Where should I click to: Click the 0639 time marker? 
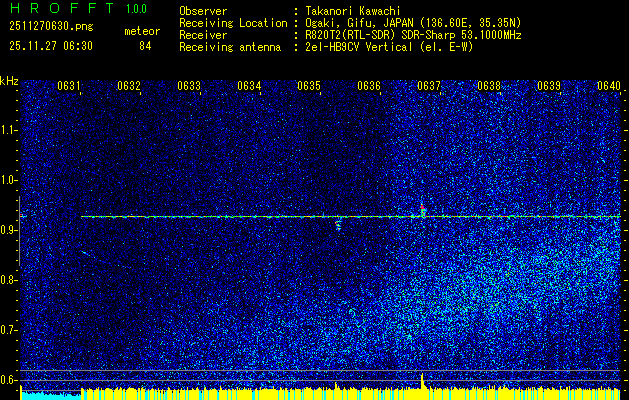549,86
